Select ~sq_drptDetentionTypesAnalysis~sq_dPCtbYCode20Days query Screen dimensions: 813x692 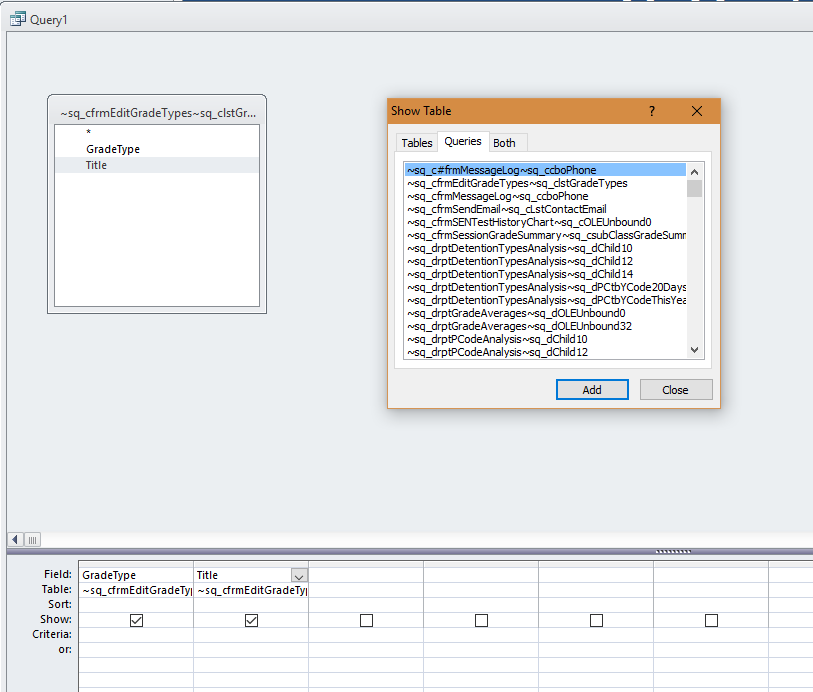tap(545, 287)
